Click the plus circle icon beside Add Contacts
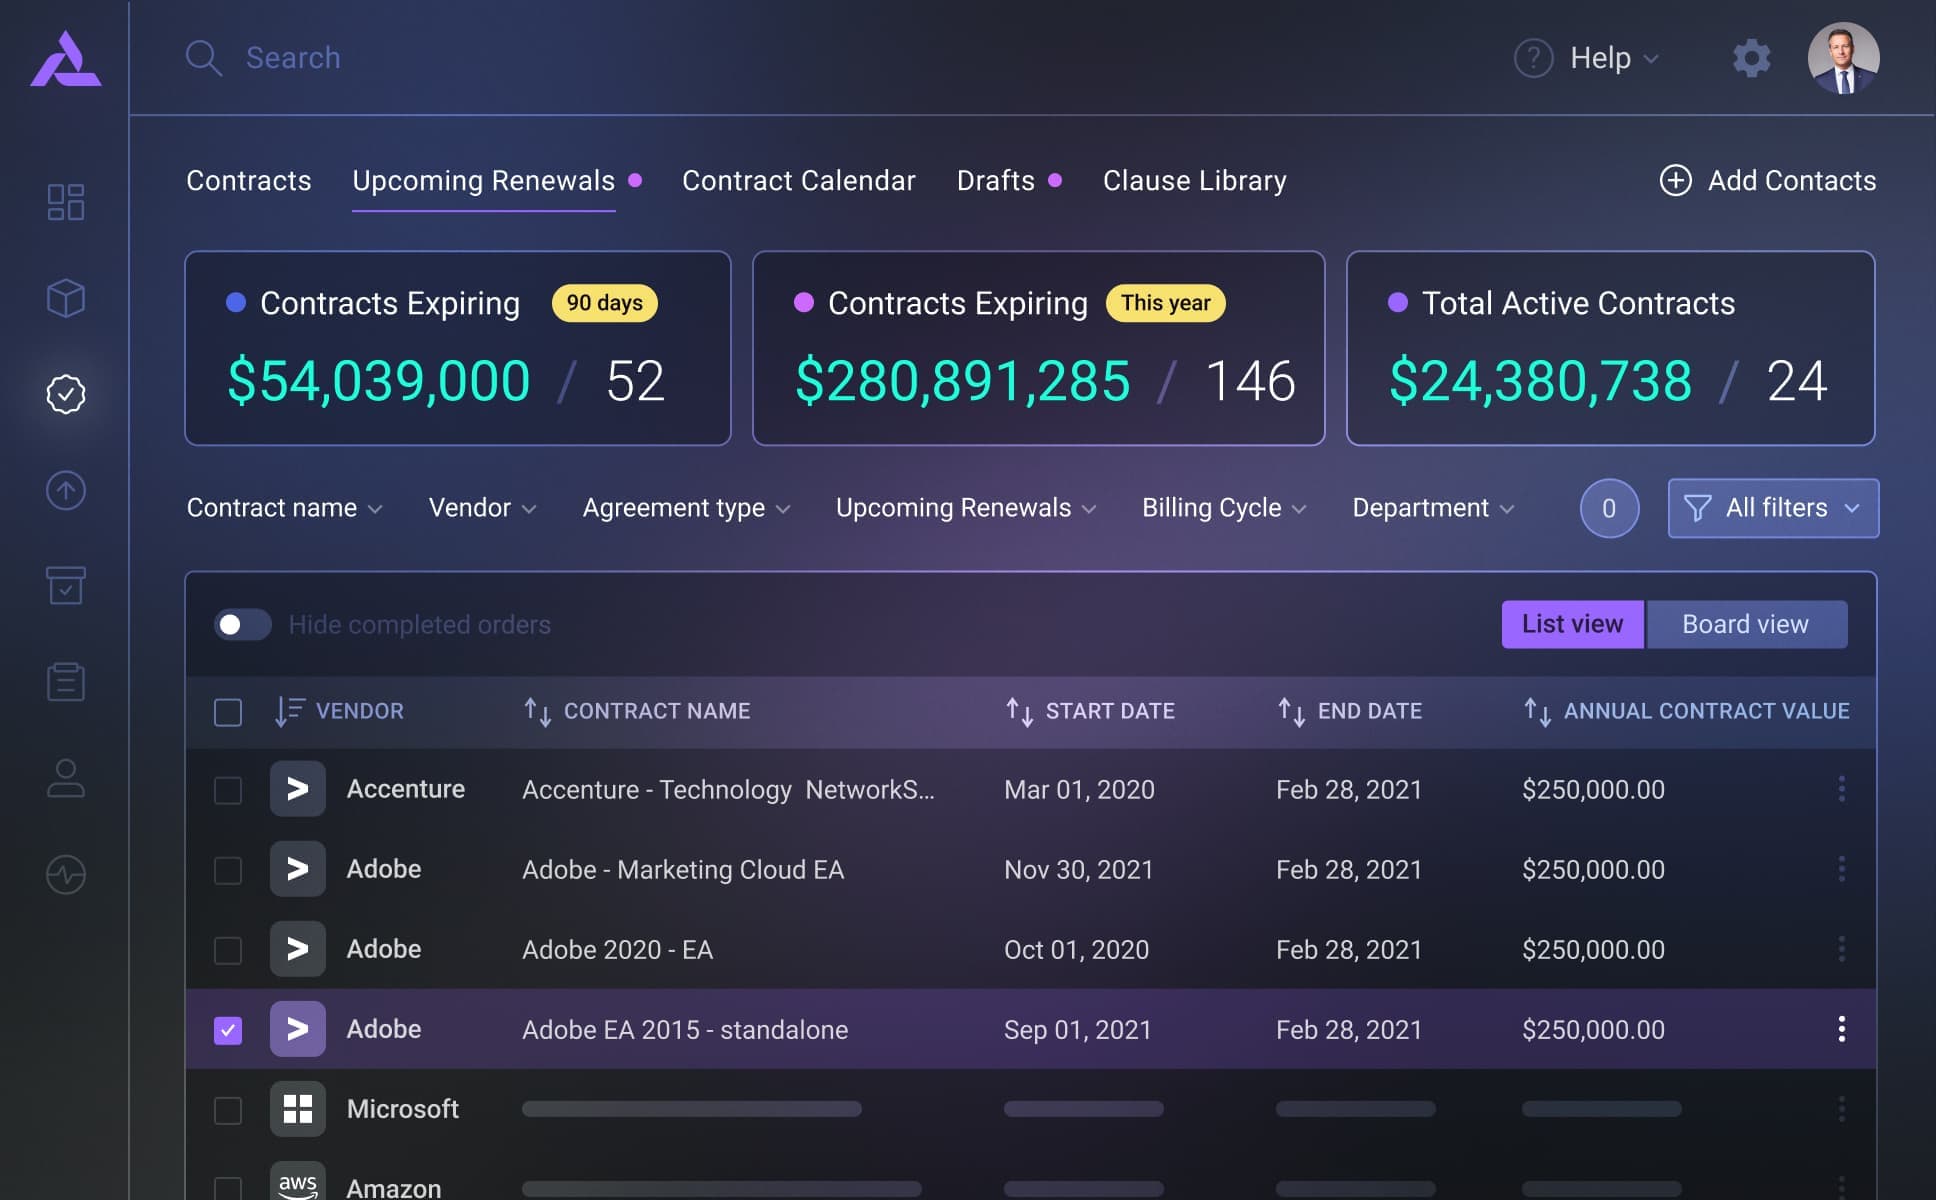Screen dimensions: 1936x1200 (x=1675, y=180)
